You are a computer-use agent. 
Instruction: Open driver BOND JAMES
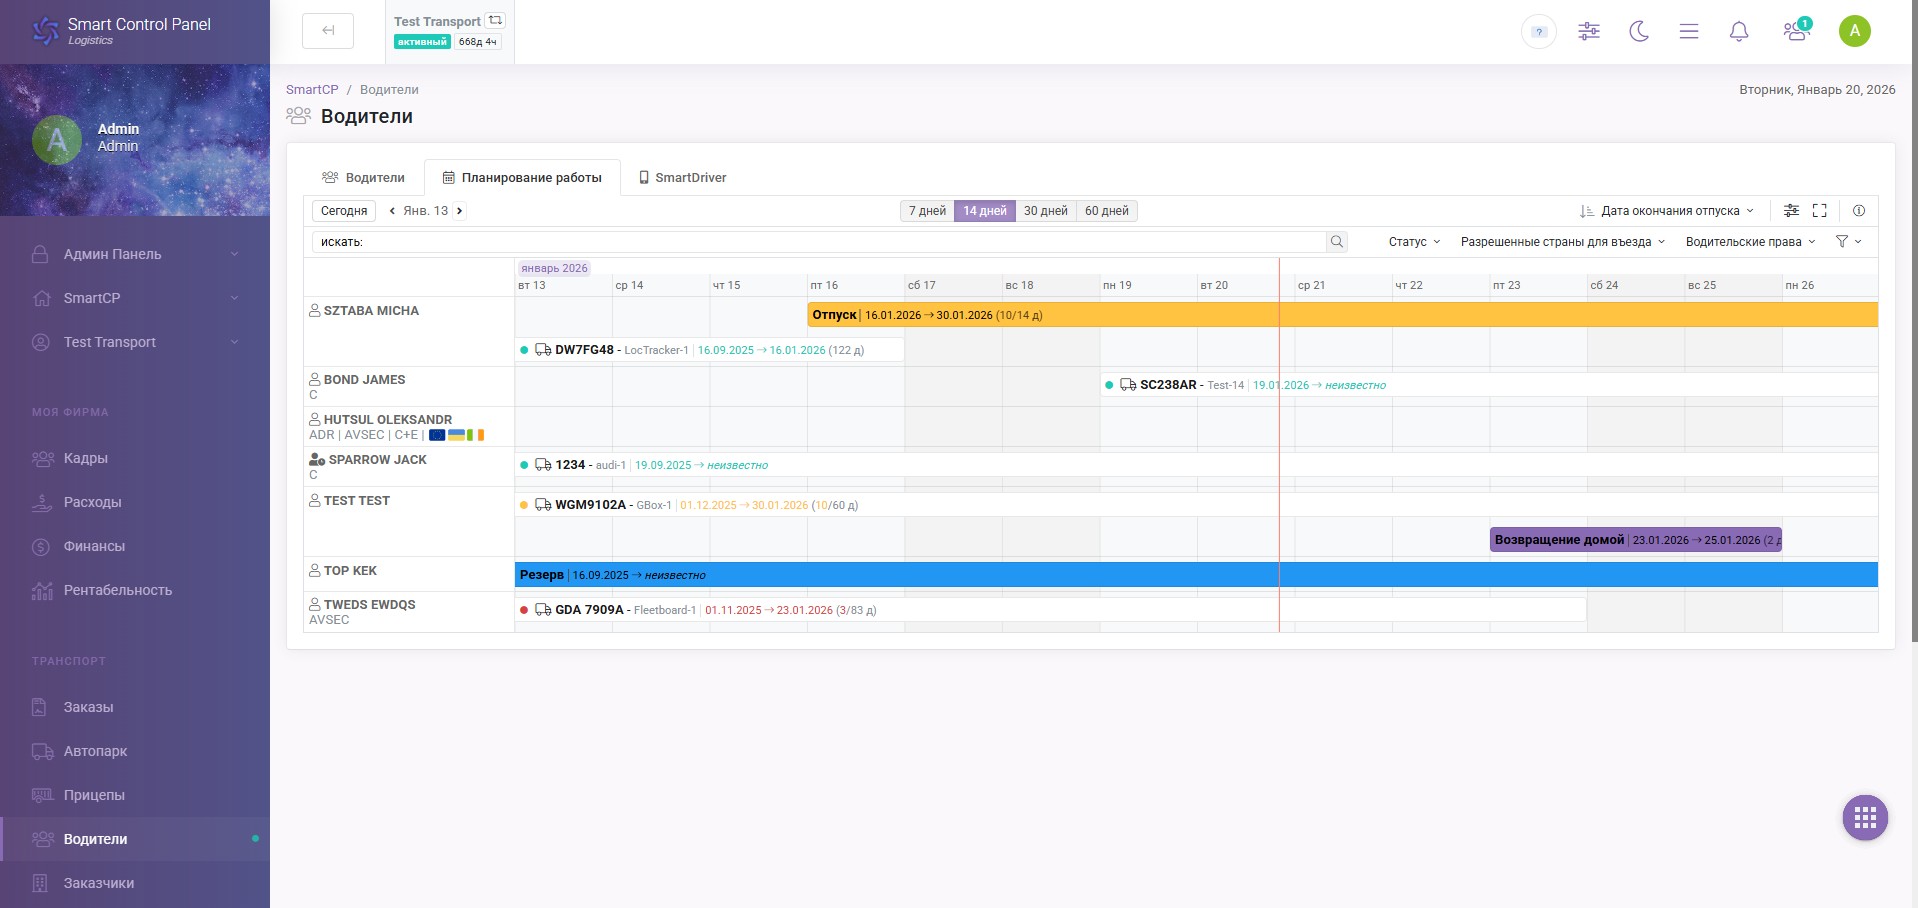[364, 380]
